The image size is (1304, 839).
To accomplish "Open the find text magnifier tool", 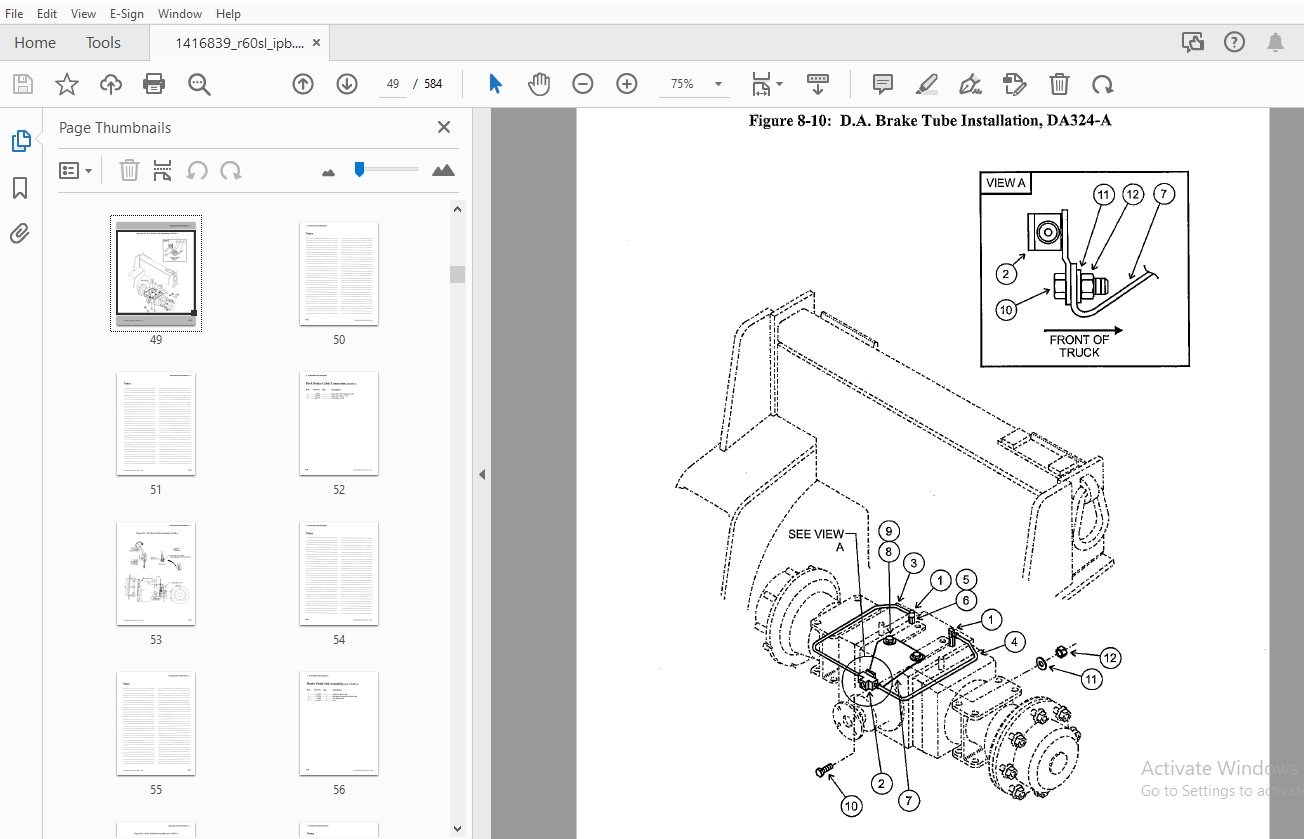I will pyautogui.click(x=199, y=84).
